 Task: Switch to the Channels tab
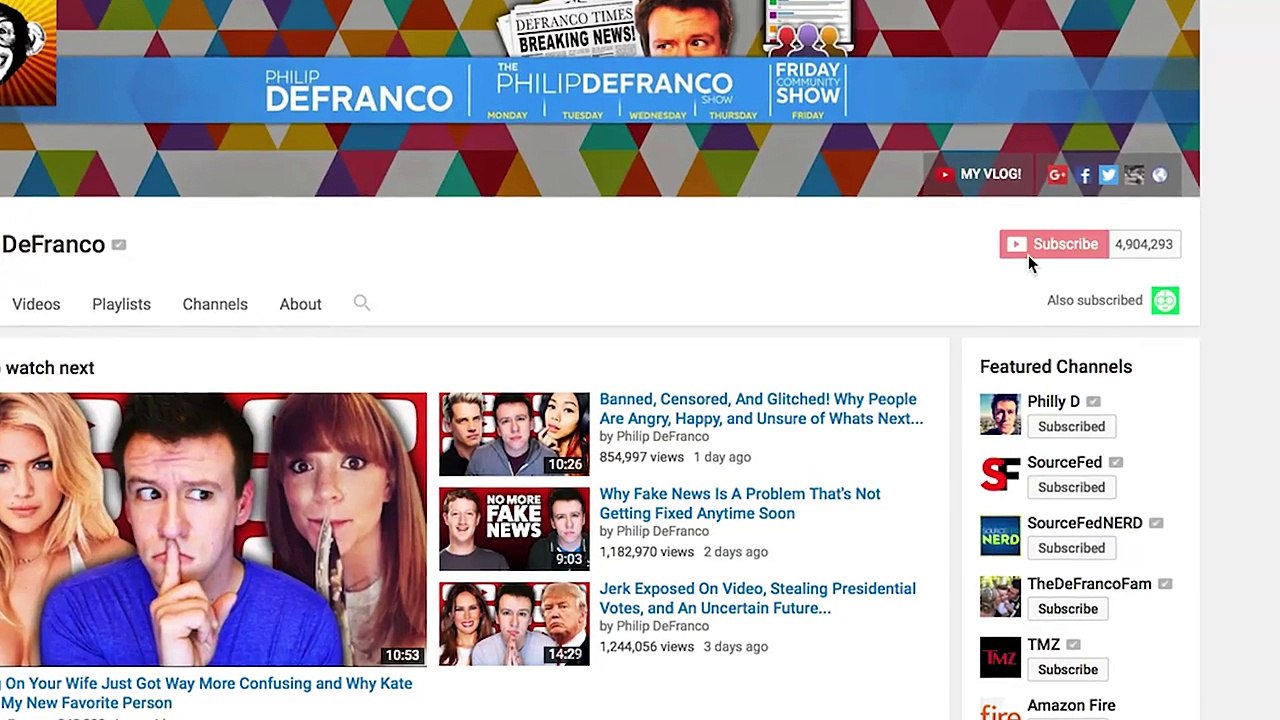tap(215, 304)
